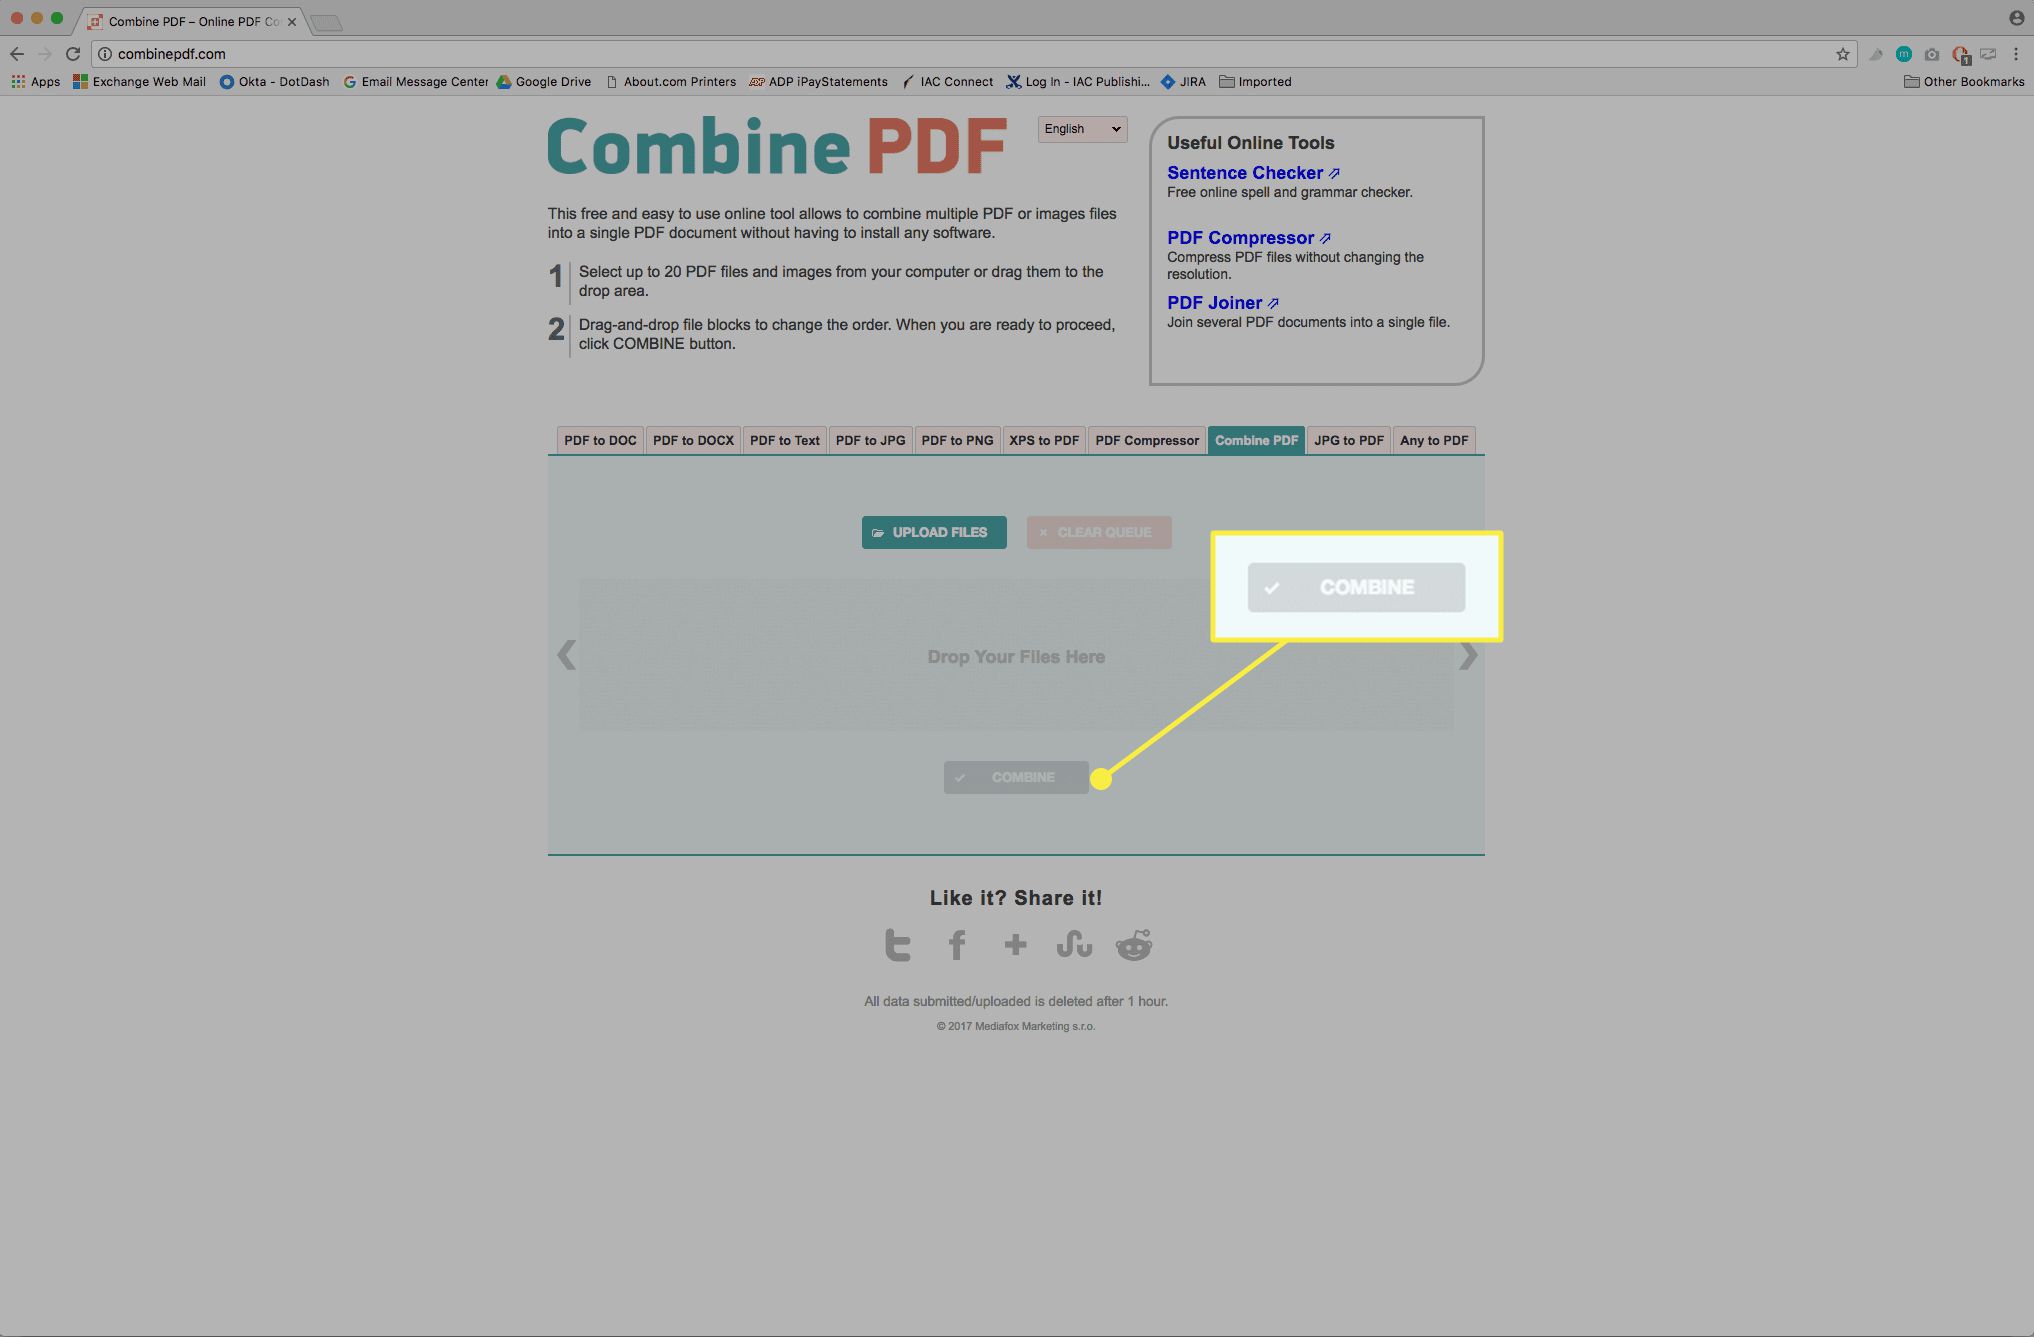Expand the PDF to DOC tab
Viewport: 2034px width, 1337px height.
pyautogui.click(x=597, y=439)
